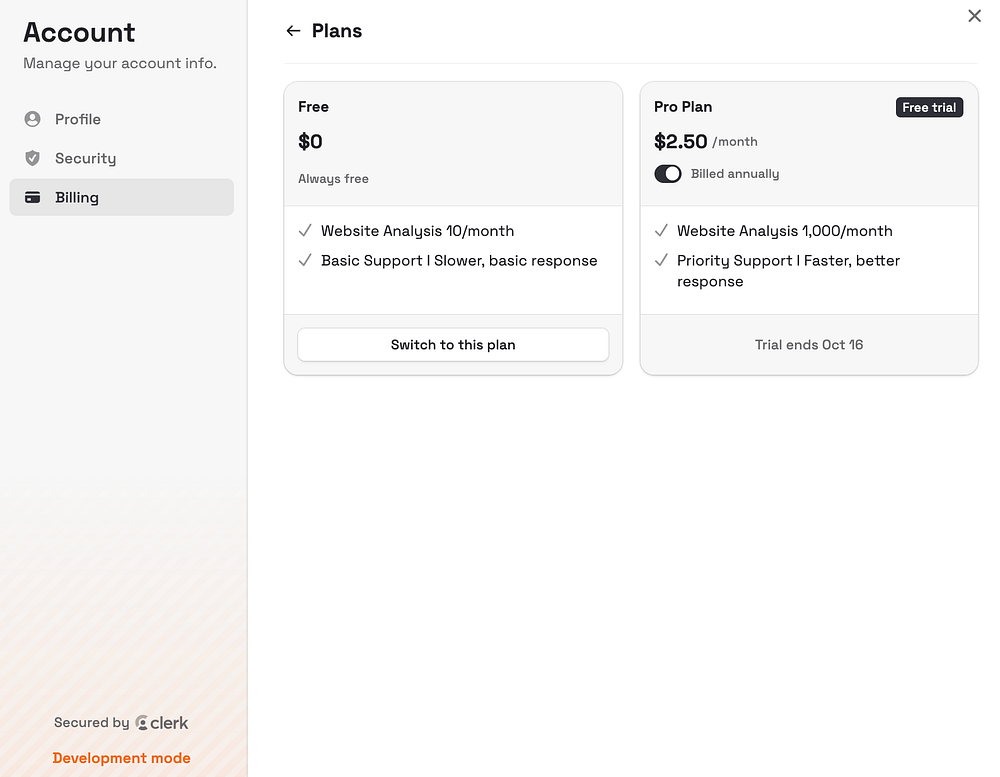Click the Security shield icon
Screen dimensions: 1000x777
pos(32,158)
